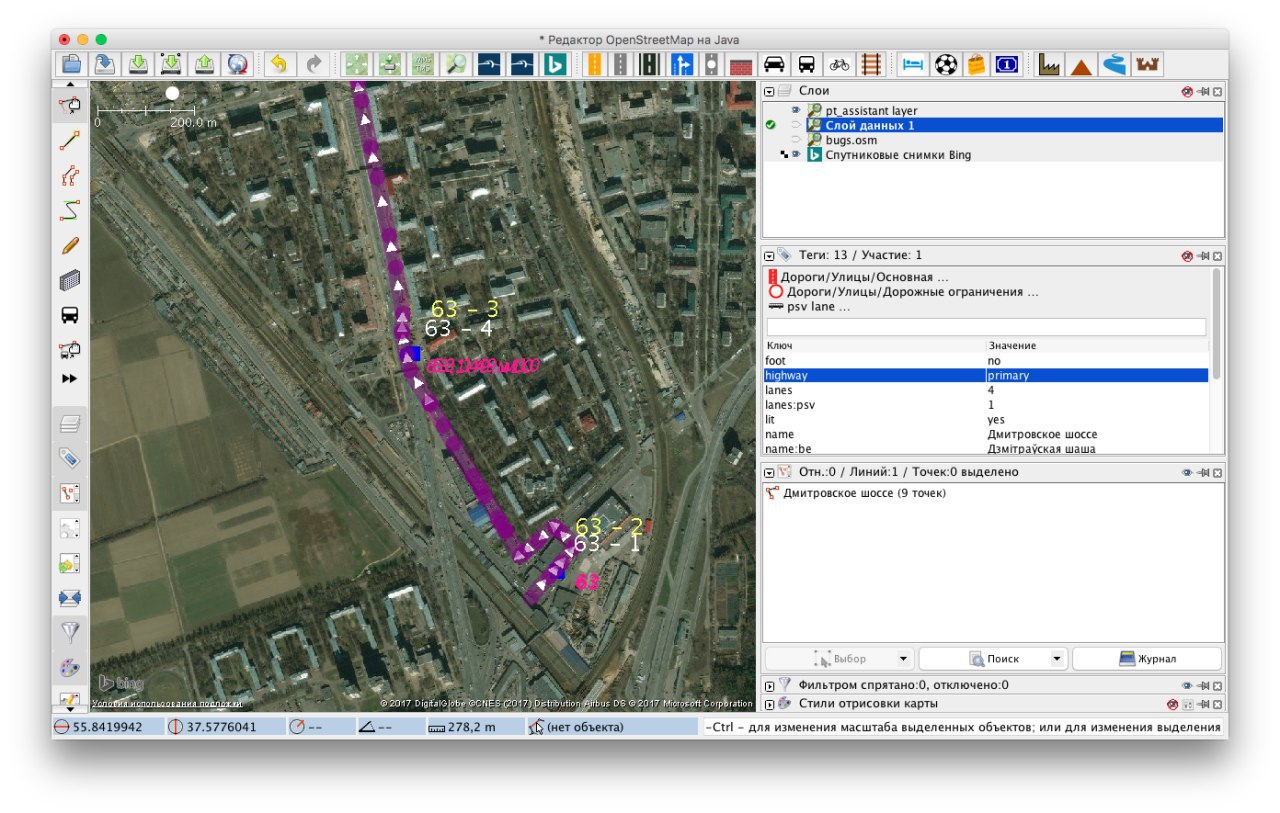Undo last action with yellow arrow
This screenshot has width=1280, height=813.
279,65
